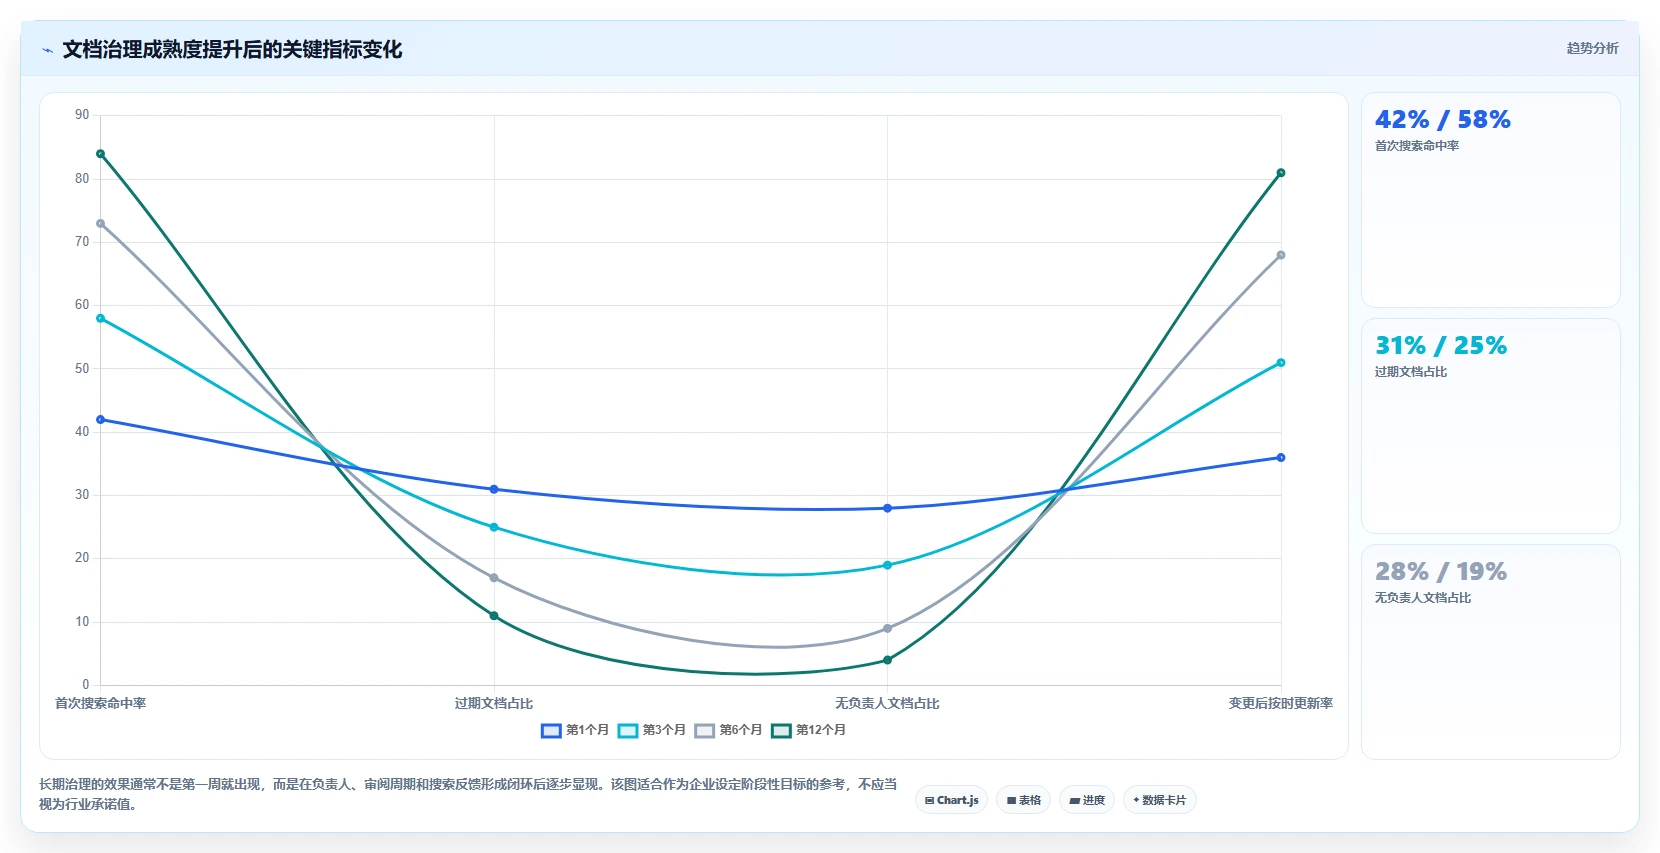Open the 31% / 25% metric card

(1491, 426)
